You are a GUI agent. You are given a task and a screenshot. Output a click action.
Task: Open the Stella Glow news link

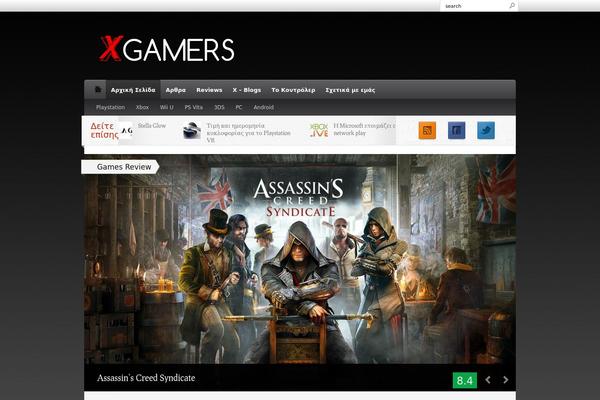[x=152, y=126]
